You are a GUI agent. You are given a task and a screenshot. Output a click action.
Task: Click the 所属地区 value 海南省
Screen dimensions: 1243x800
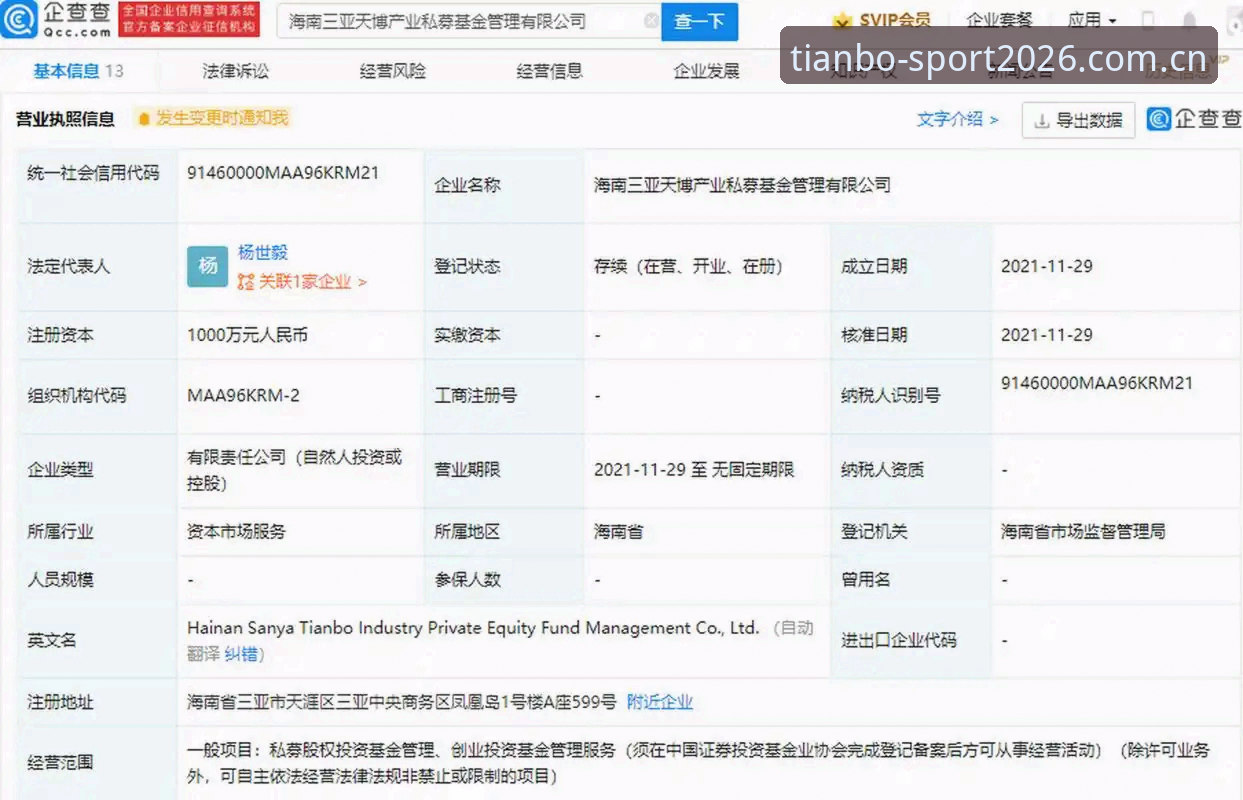618,532
